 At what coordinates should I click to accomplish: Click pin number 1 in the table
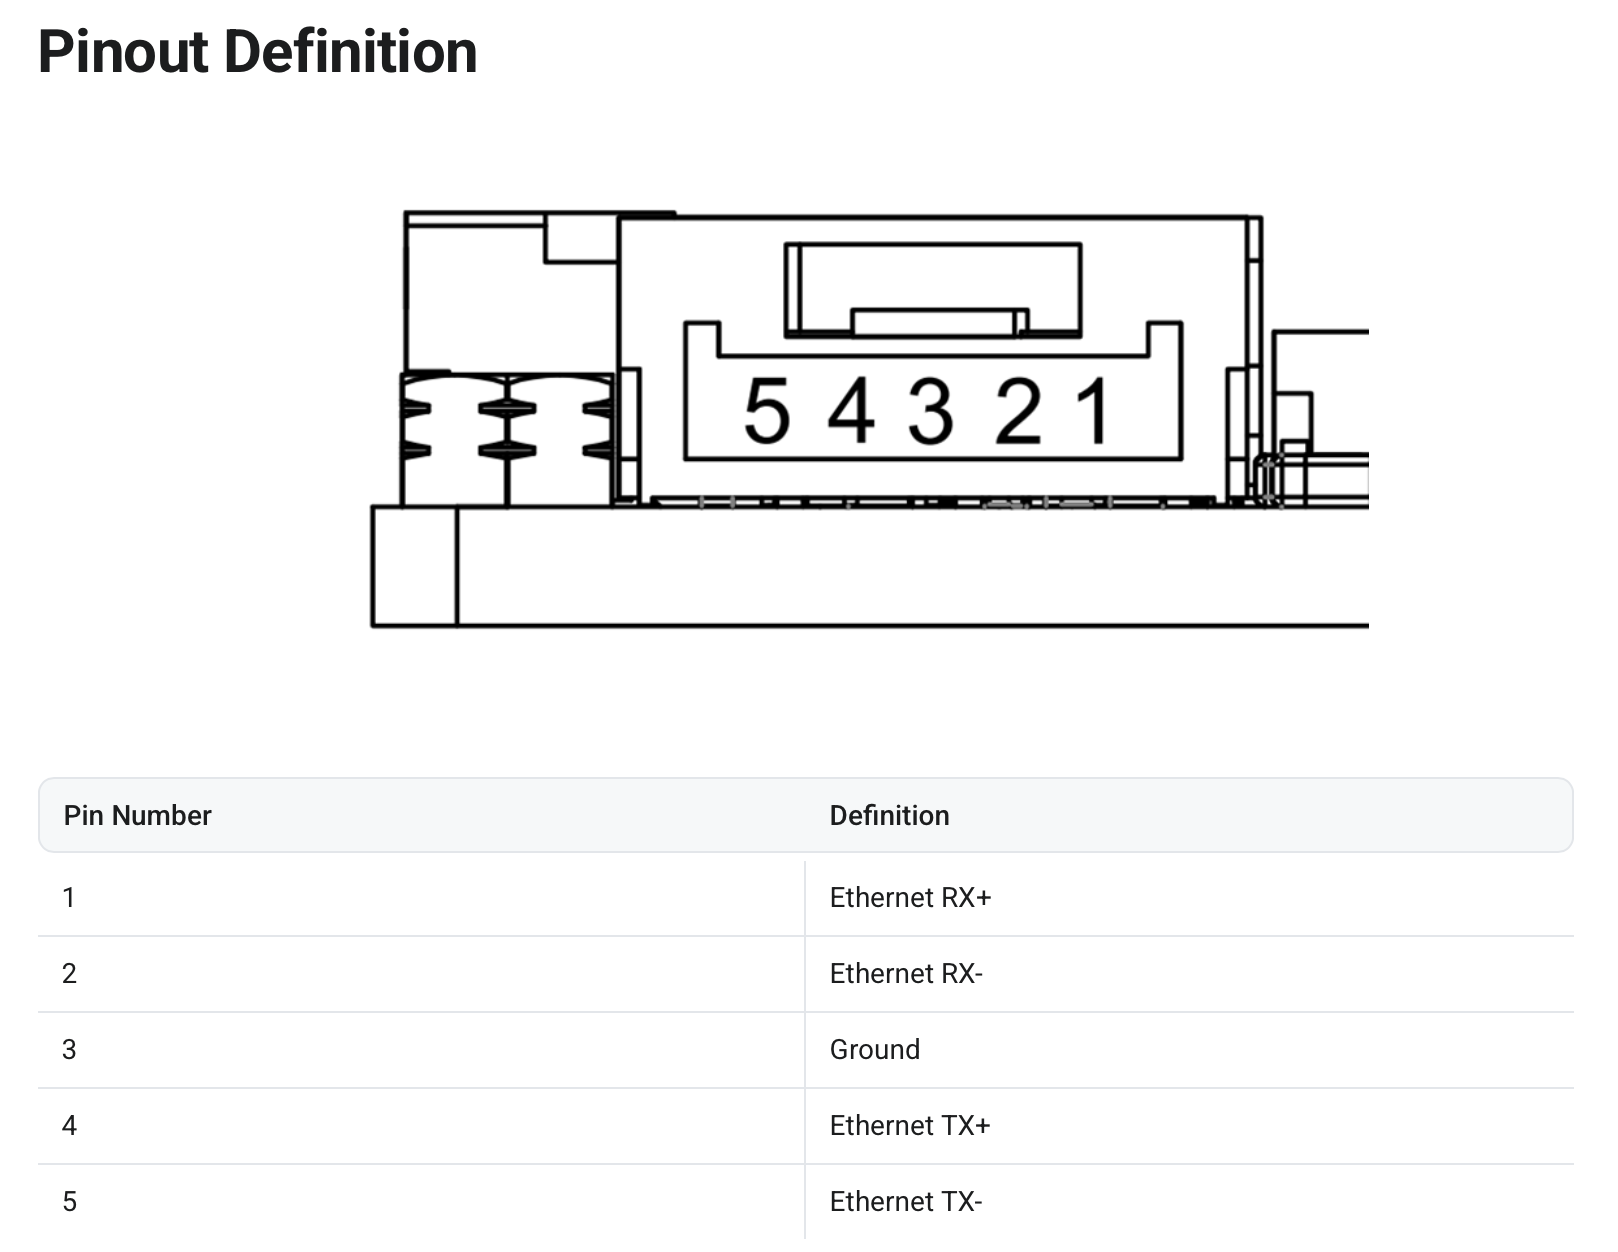click(69, 898)
